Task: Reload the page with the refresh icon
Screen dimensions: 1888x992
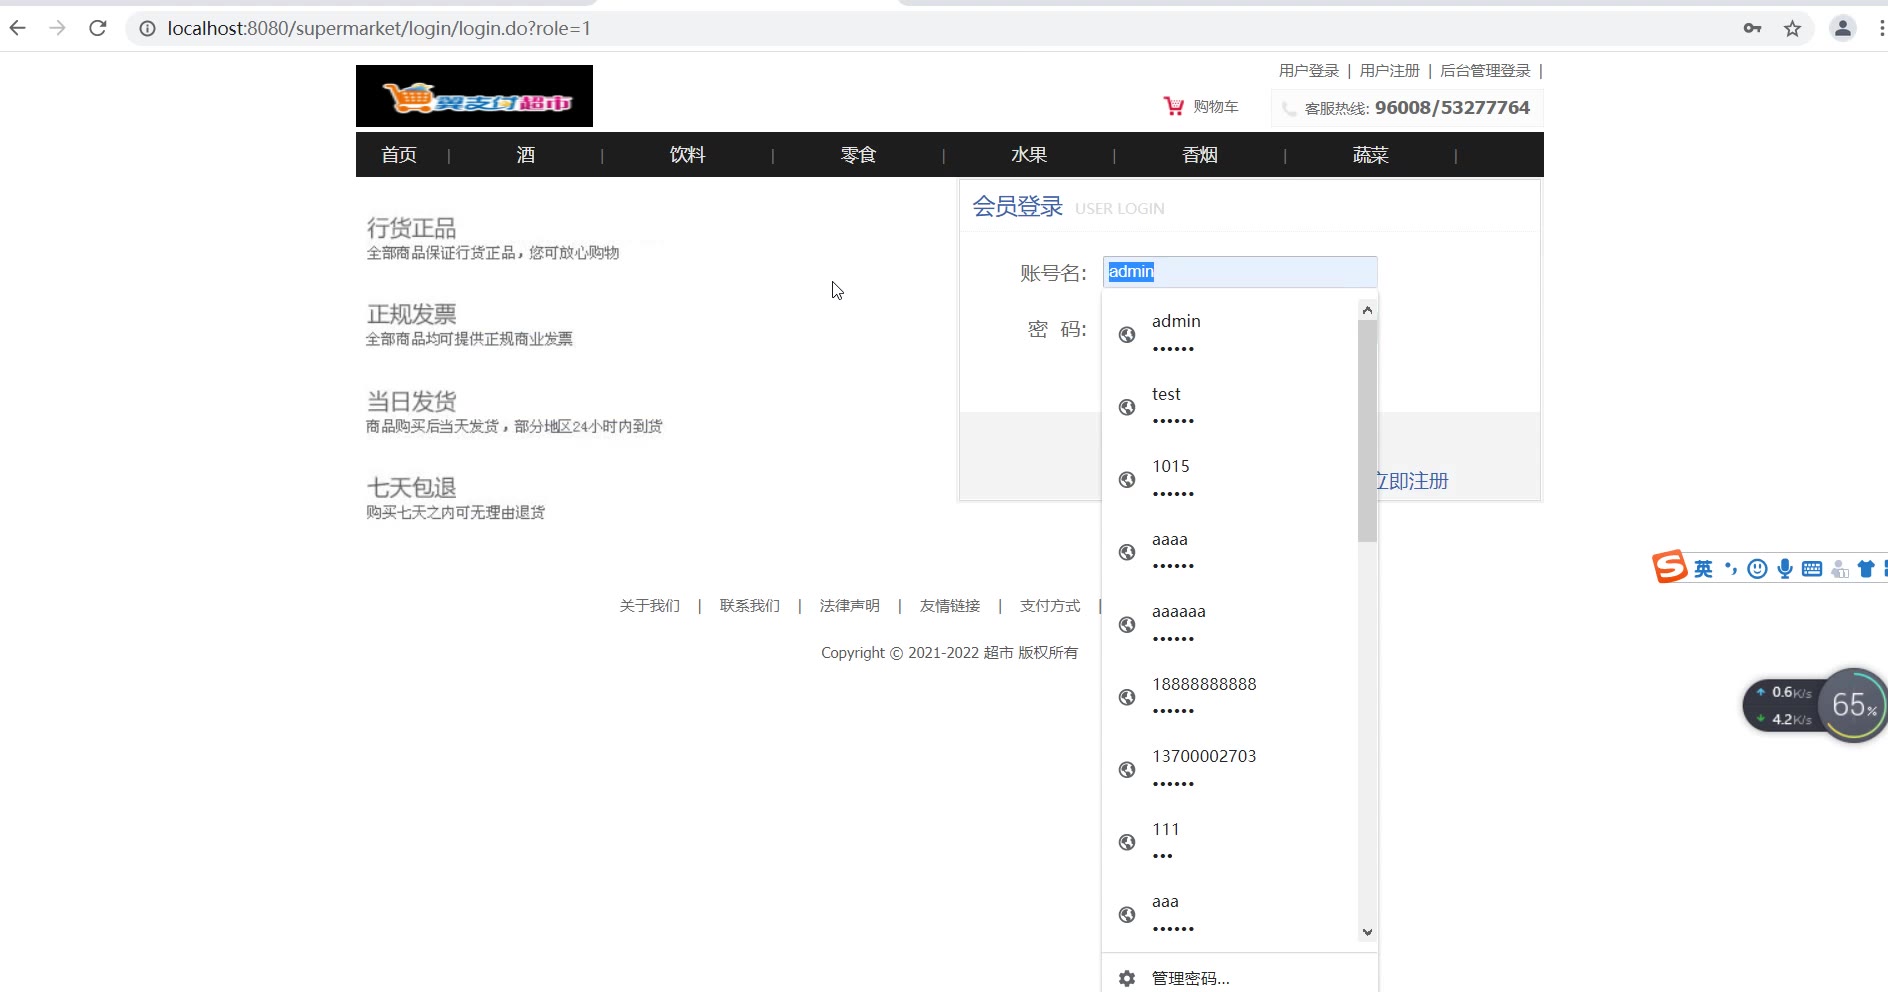Action: click(98, 28)
